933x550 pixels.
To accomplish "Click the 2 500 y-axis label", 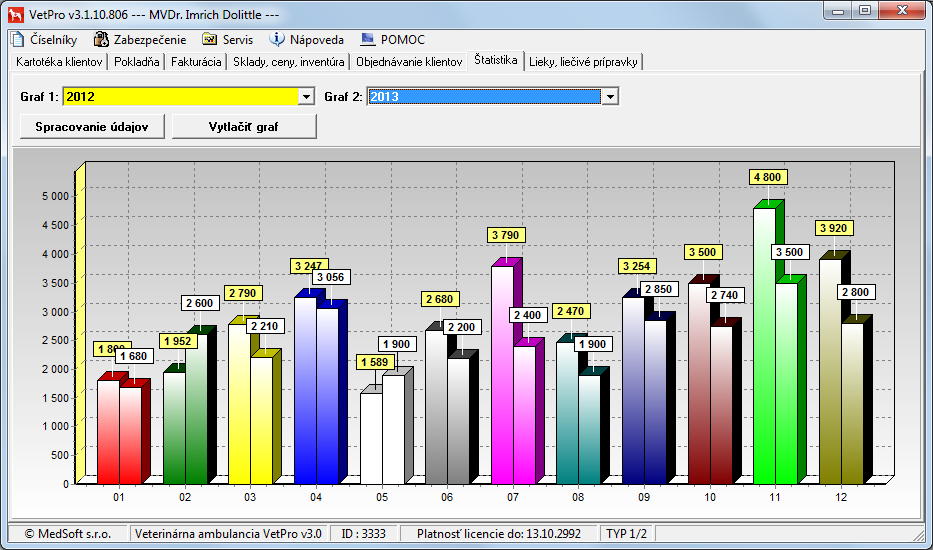I will [55, 340].
